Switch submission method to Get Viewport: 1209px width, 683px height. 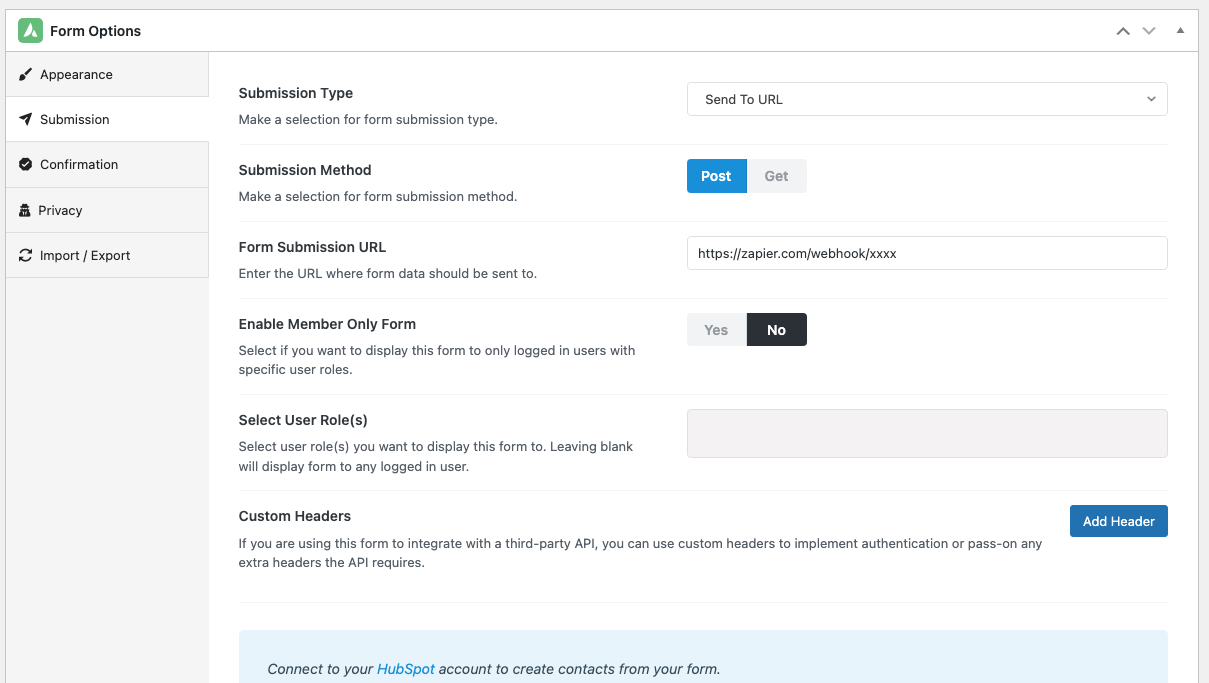click(776, 176)
